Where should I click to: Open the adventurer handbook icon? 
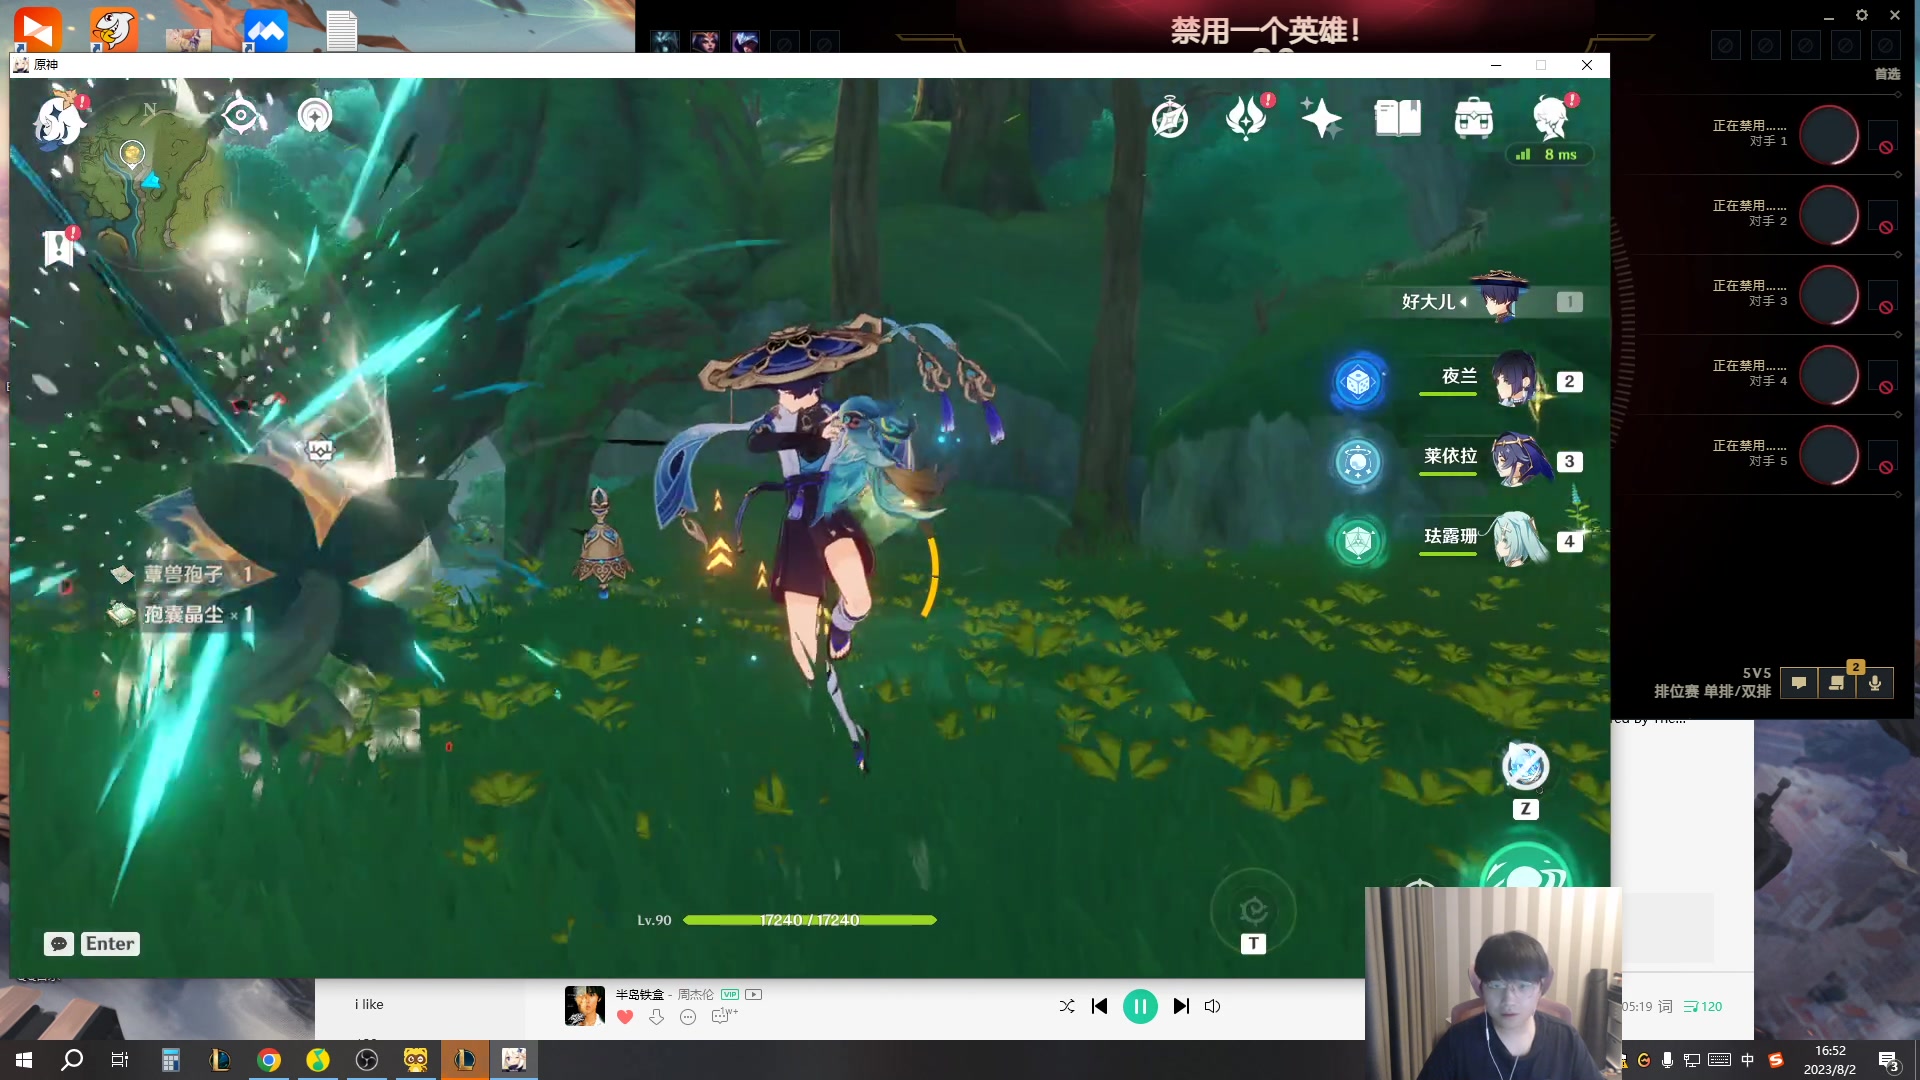(1397, 118)
